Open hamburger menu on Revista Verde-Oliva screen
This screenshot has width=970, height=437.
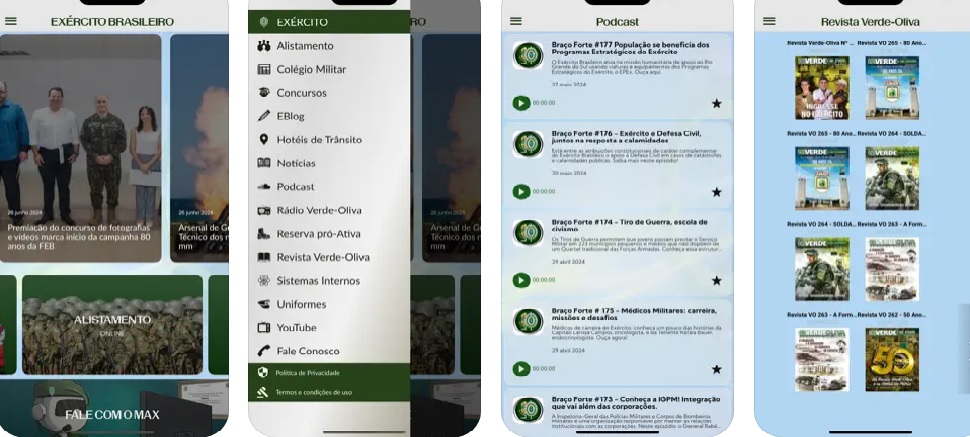769,21
